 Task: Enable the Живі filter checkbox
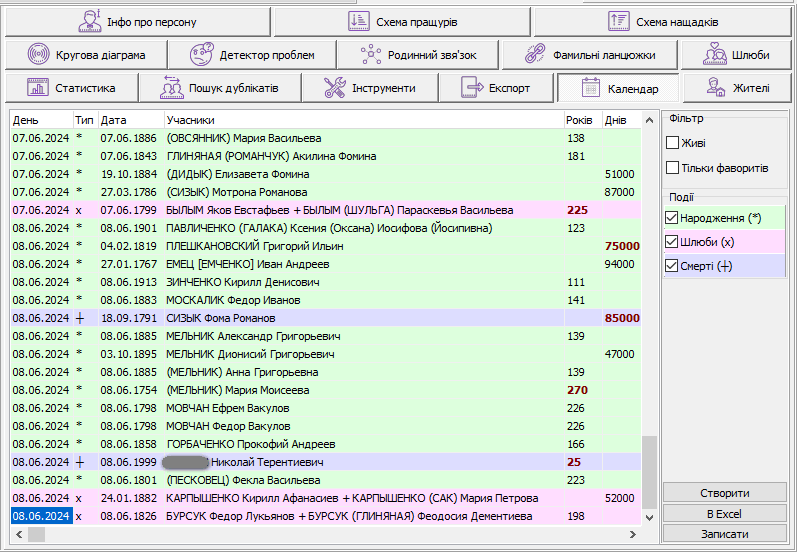673,143
